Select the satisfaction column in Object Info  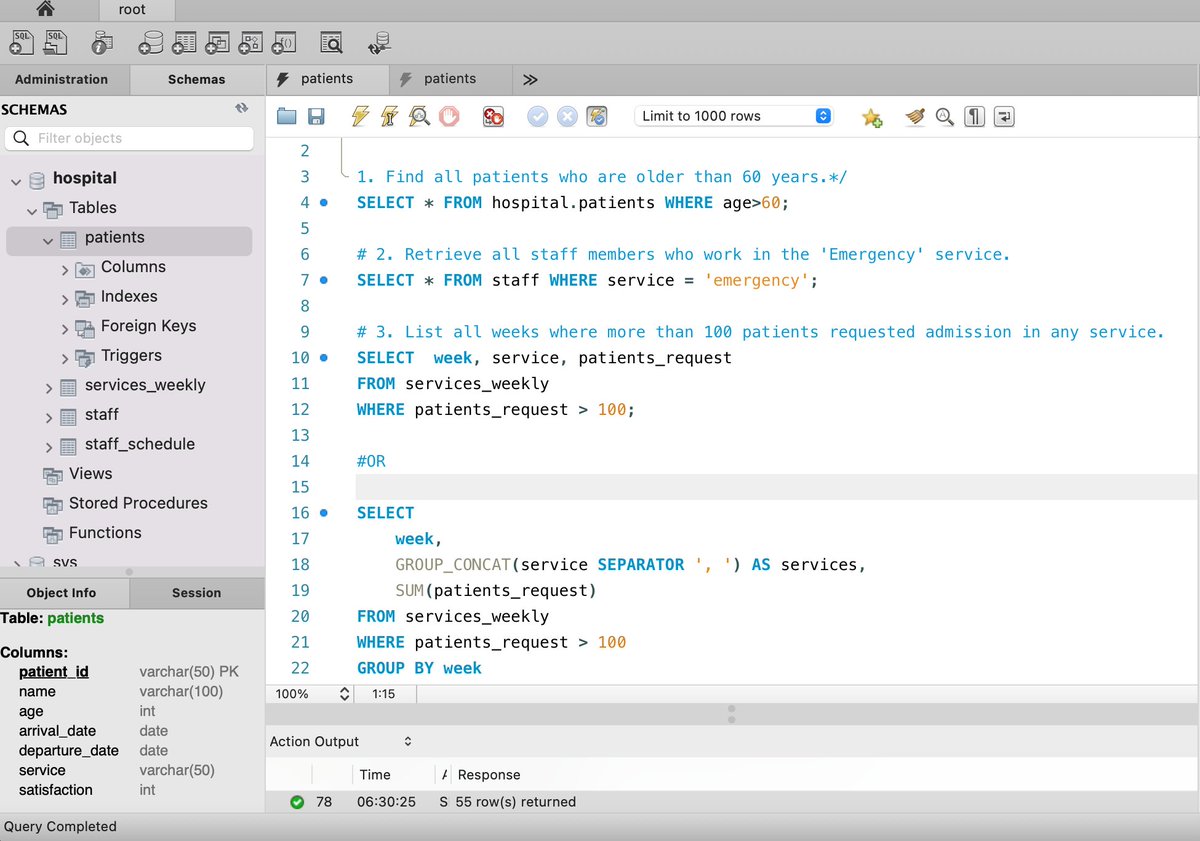coord(56,789)
